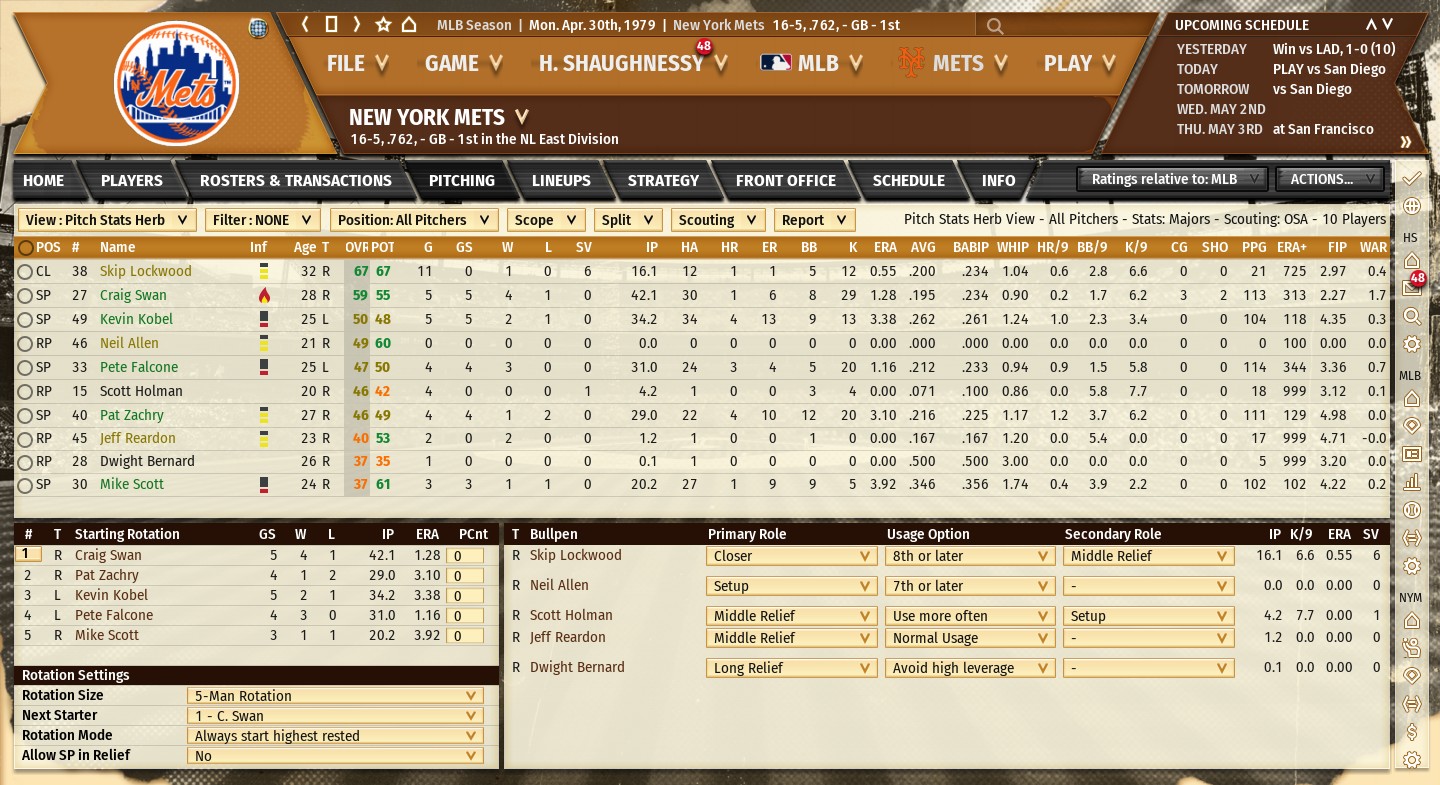Screen dimensions: 1440x785
Task: Select the radio button for Mike Scott
Action: tap(24, 485)
